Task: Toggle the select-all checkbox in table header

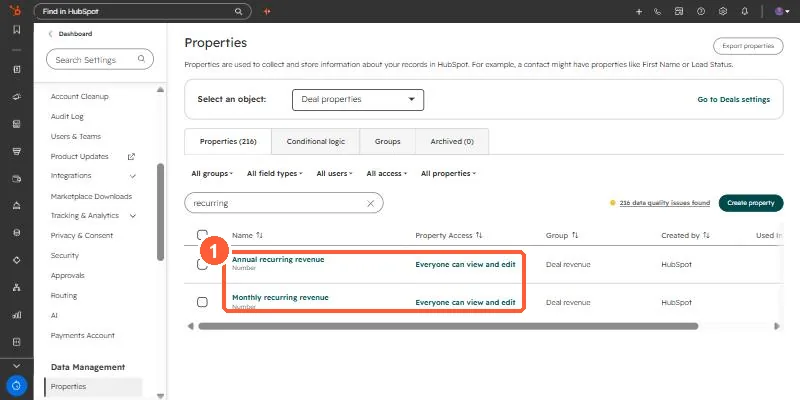Action: click(x=202, y=235)
